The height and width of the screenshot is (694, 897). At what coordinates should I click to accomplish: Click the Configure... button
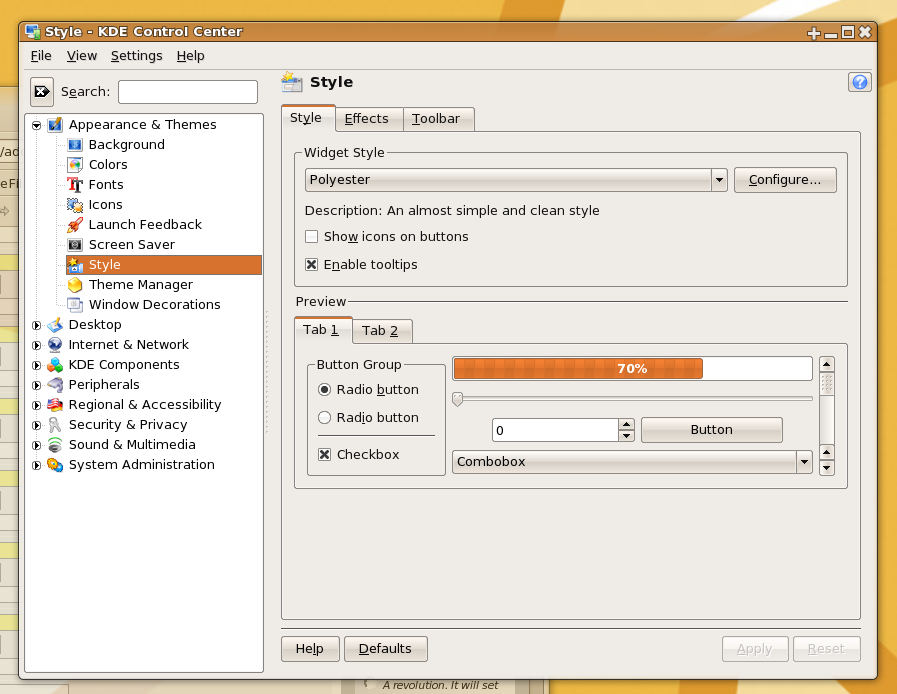tap(785, 180)
